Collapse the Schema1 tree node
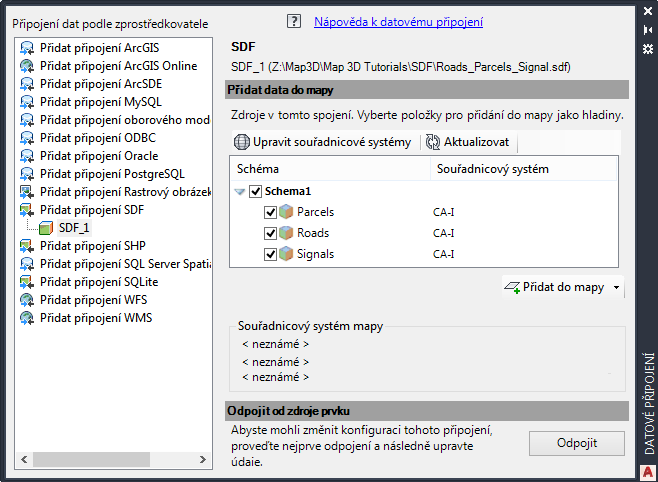Image resolution: width=658 pixels, height=482 pixels. (x=240, y=191)
